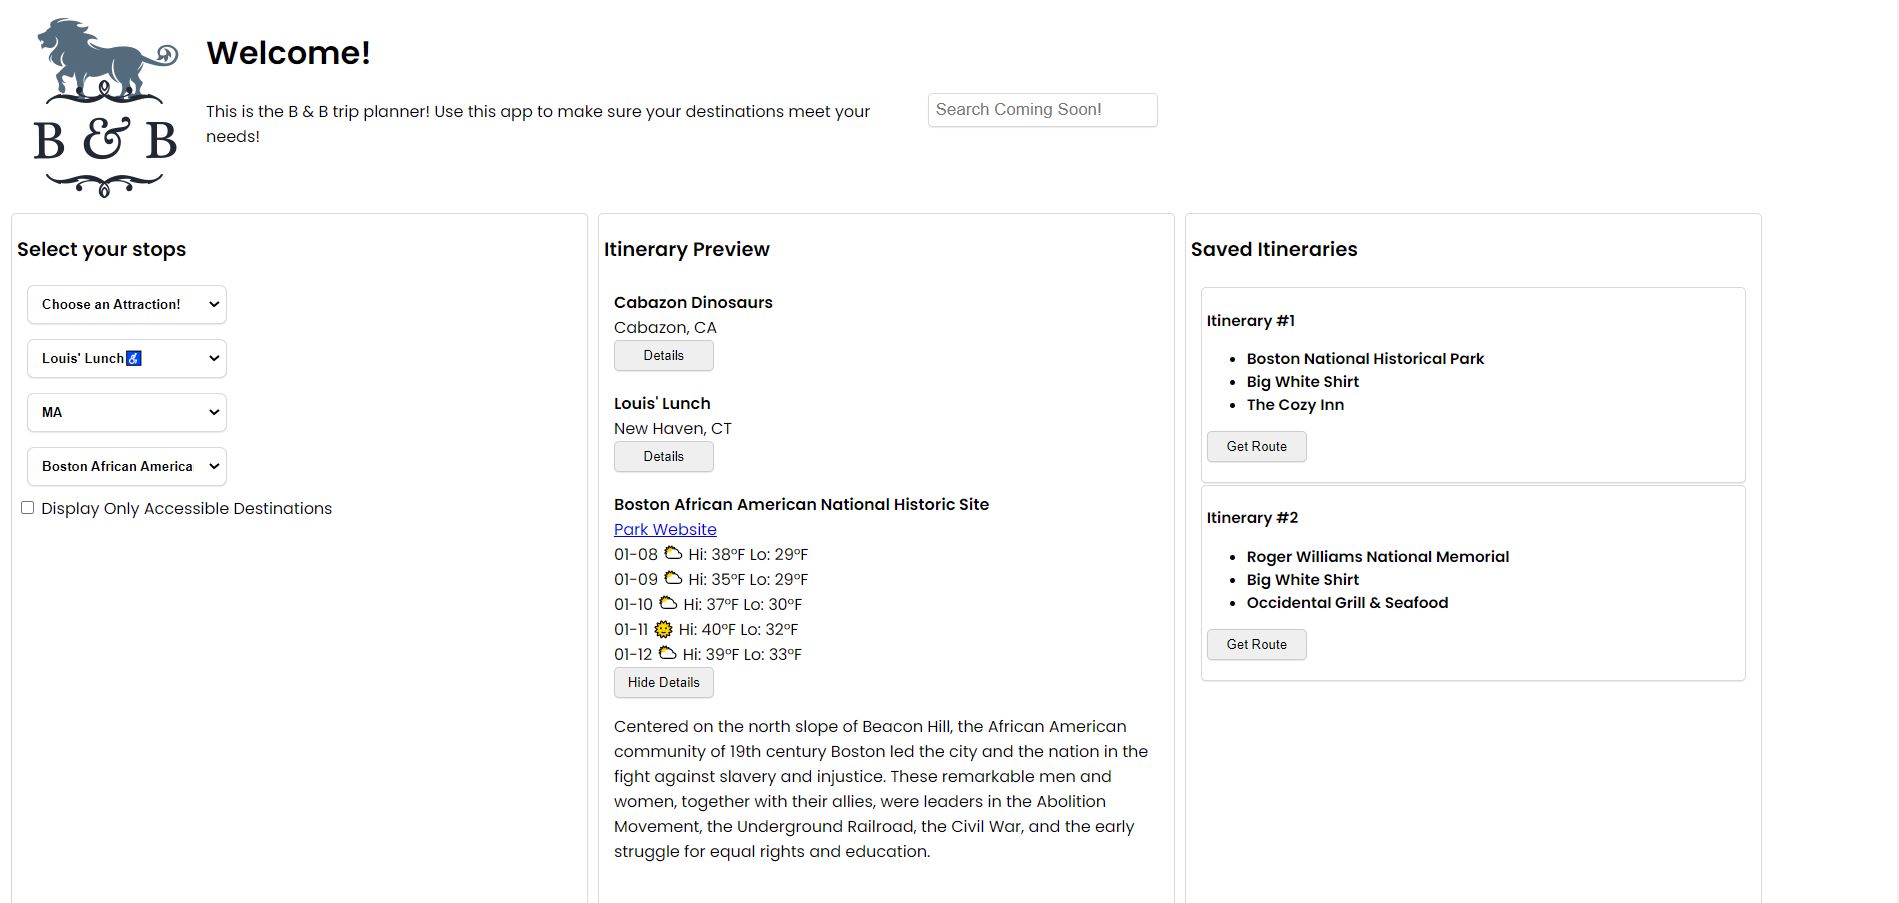Click the wheelchair accessibility icon beside Louis' Lunch
Viewport: 1899px width, 903px height.
(x=134, y=358)
